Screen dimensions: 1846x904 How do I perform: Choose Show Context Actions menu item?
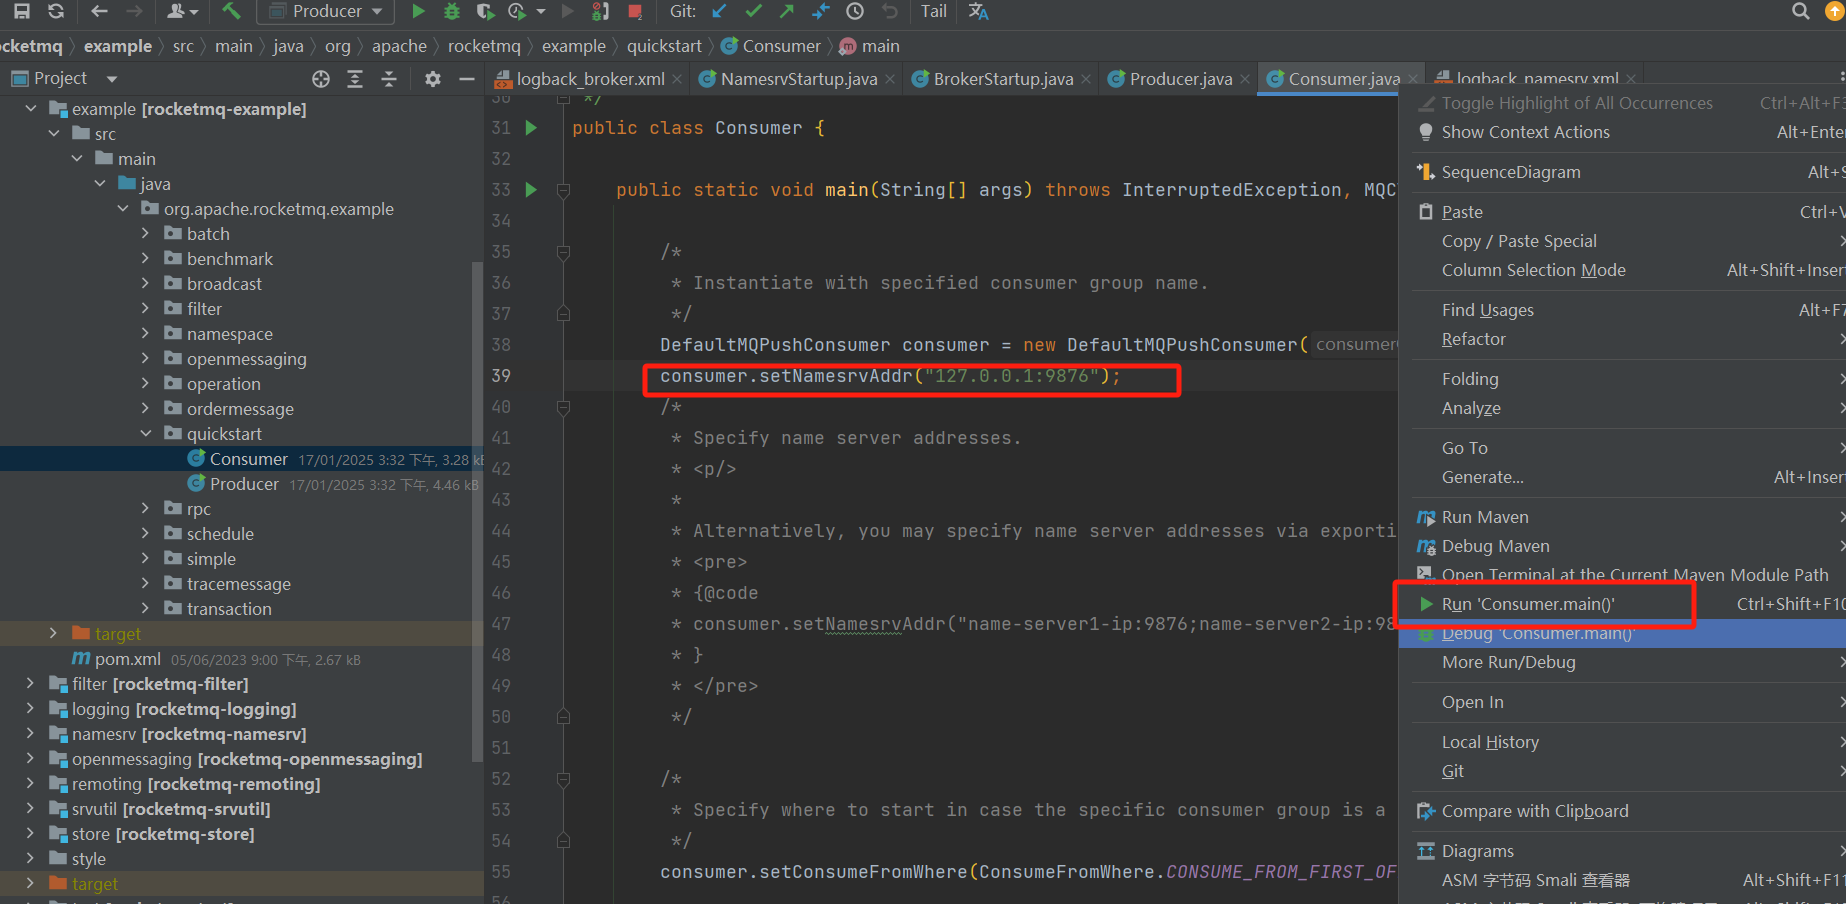(x=1525, y=132)
